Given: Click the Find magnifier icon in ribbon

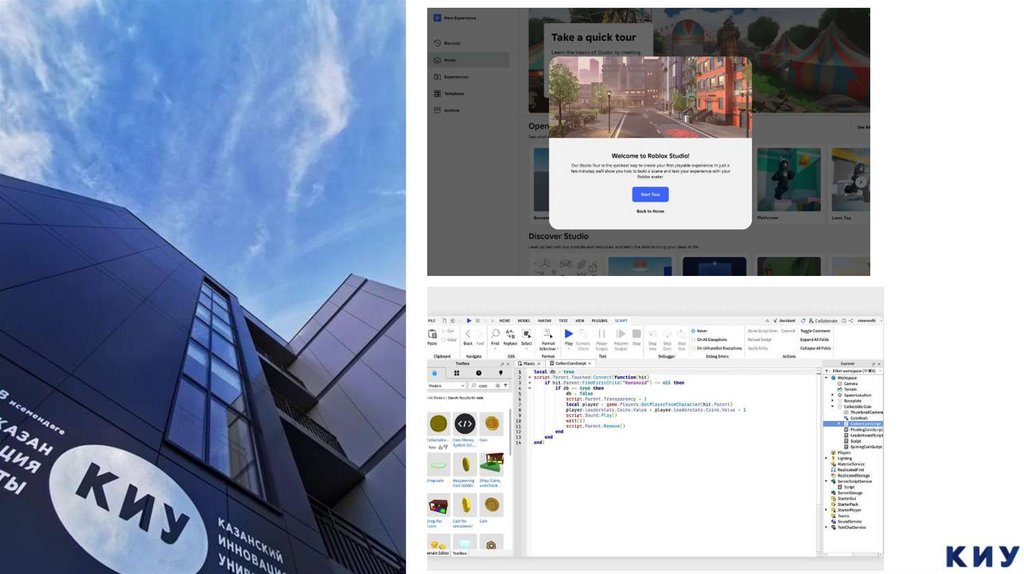Looking at the screenshot, I should (x=495, y=334).
